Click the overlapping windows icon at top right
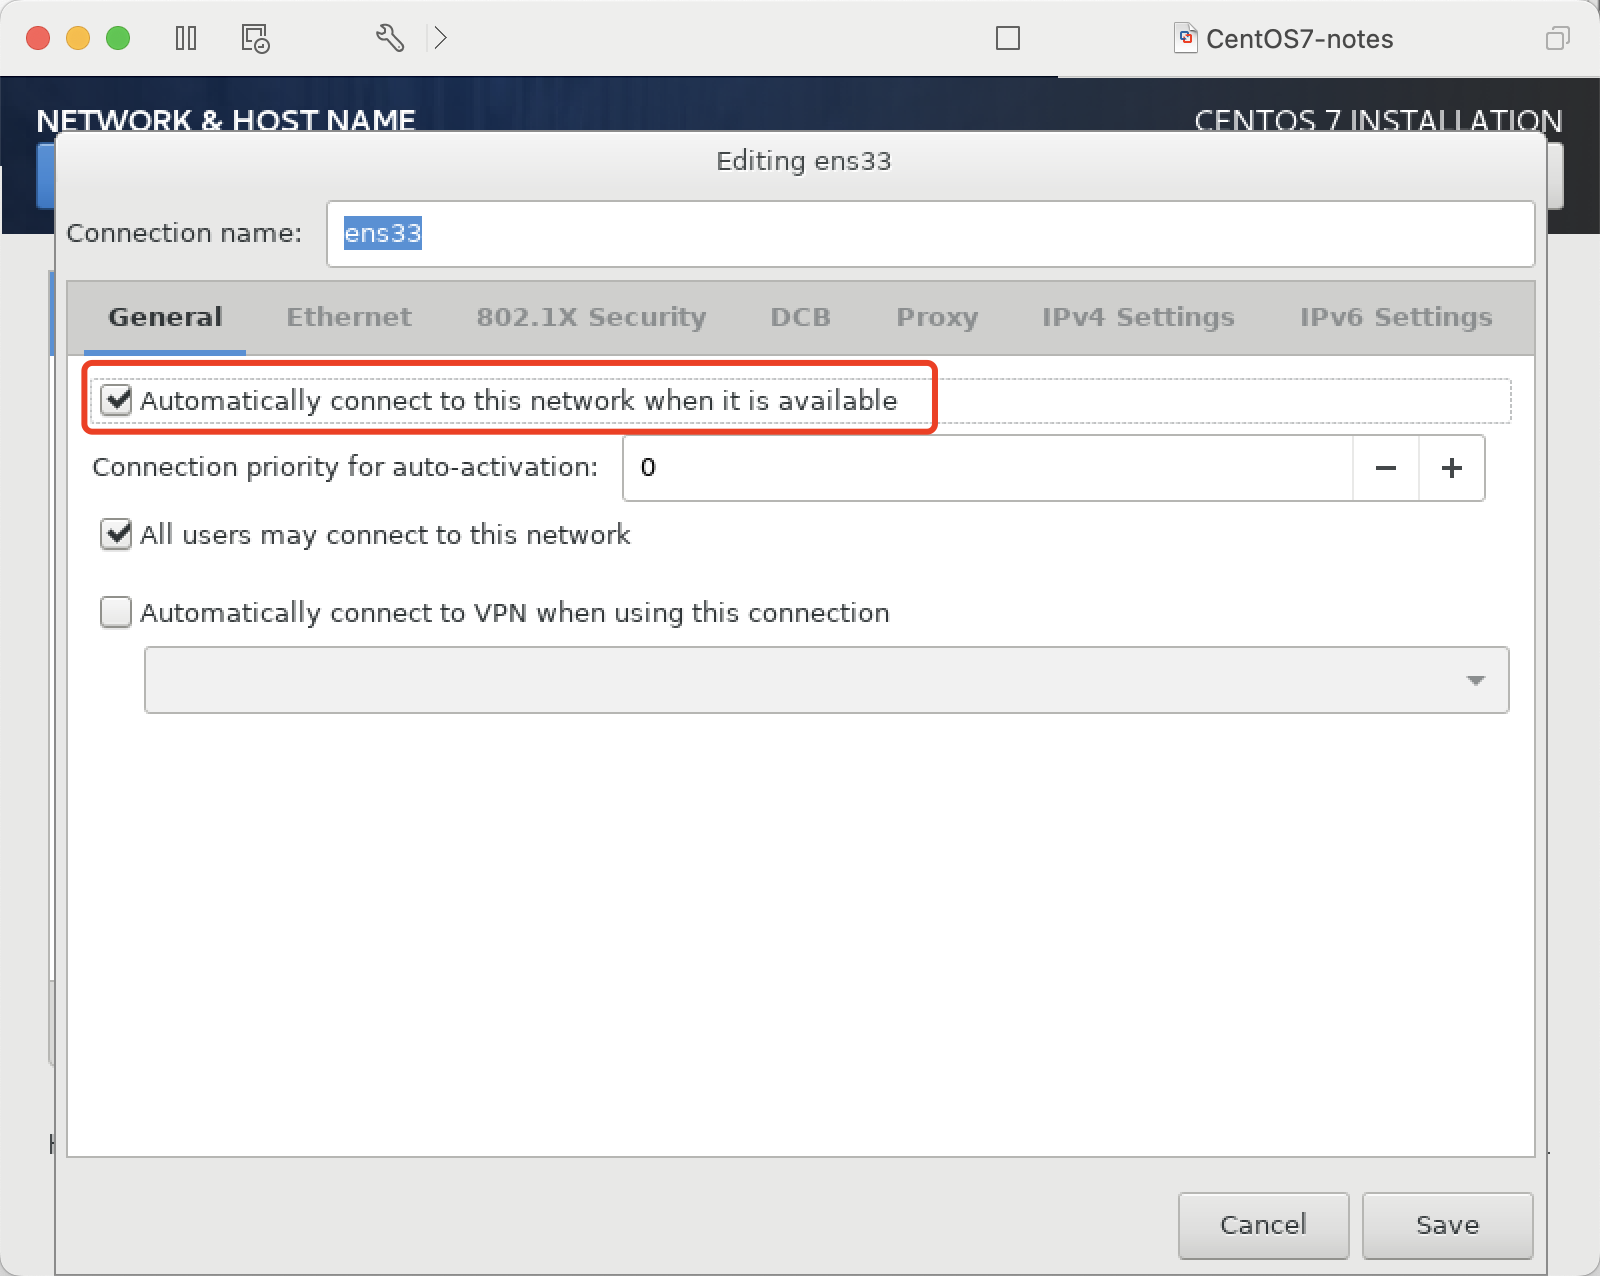The image size is (1600, 1276). tap(1557, 38)
